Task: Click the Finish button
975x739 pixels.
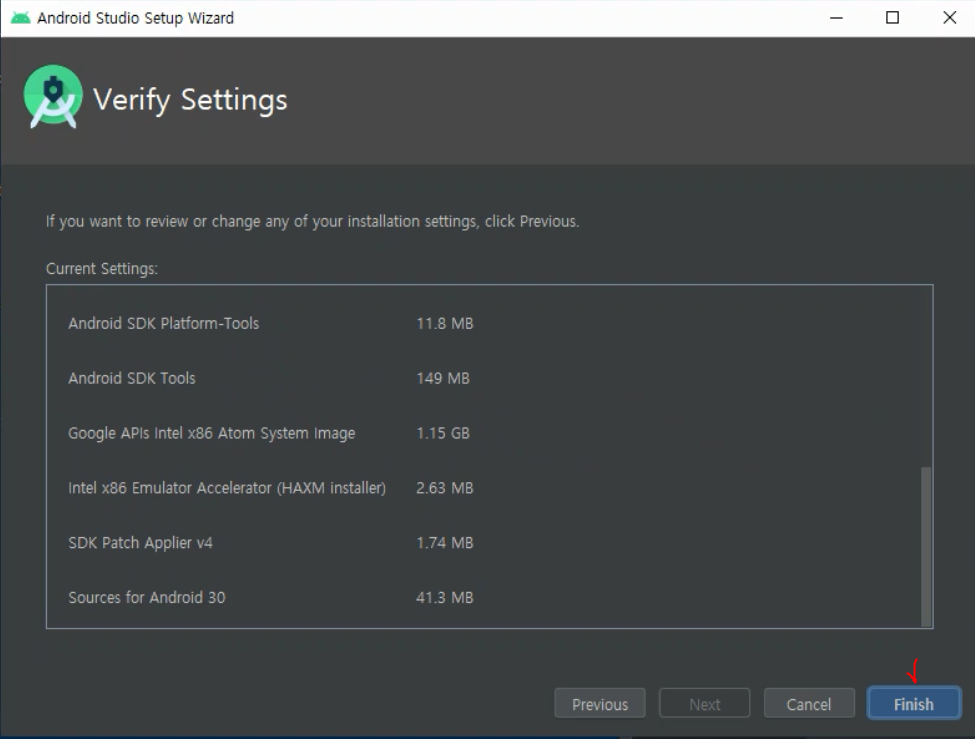Action: pos(913,704)
